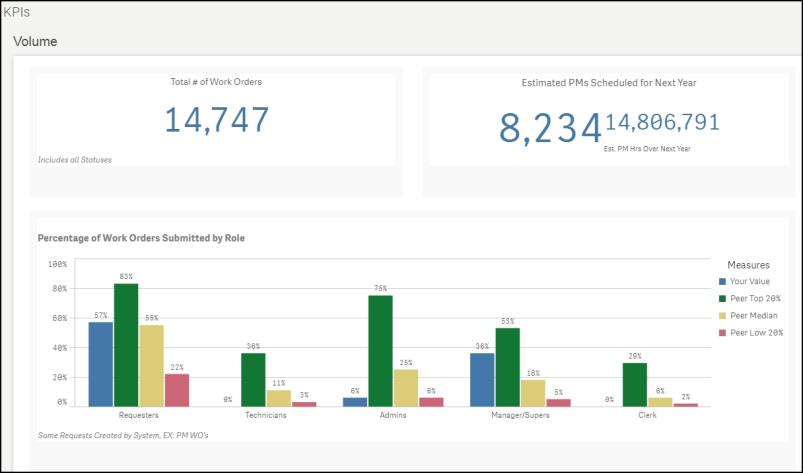Click the blue Your Value legend swatch
803x473 pixels.
coord(723,282)
